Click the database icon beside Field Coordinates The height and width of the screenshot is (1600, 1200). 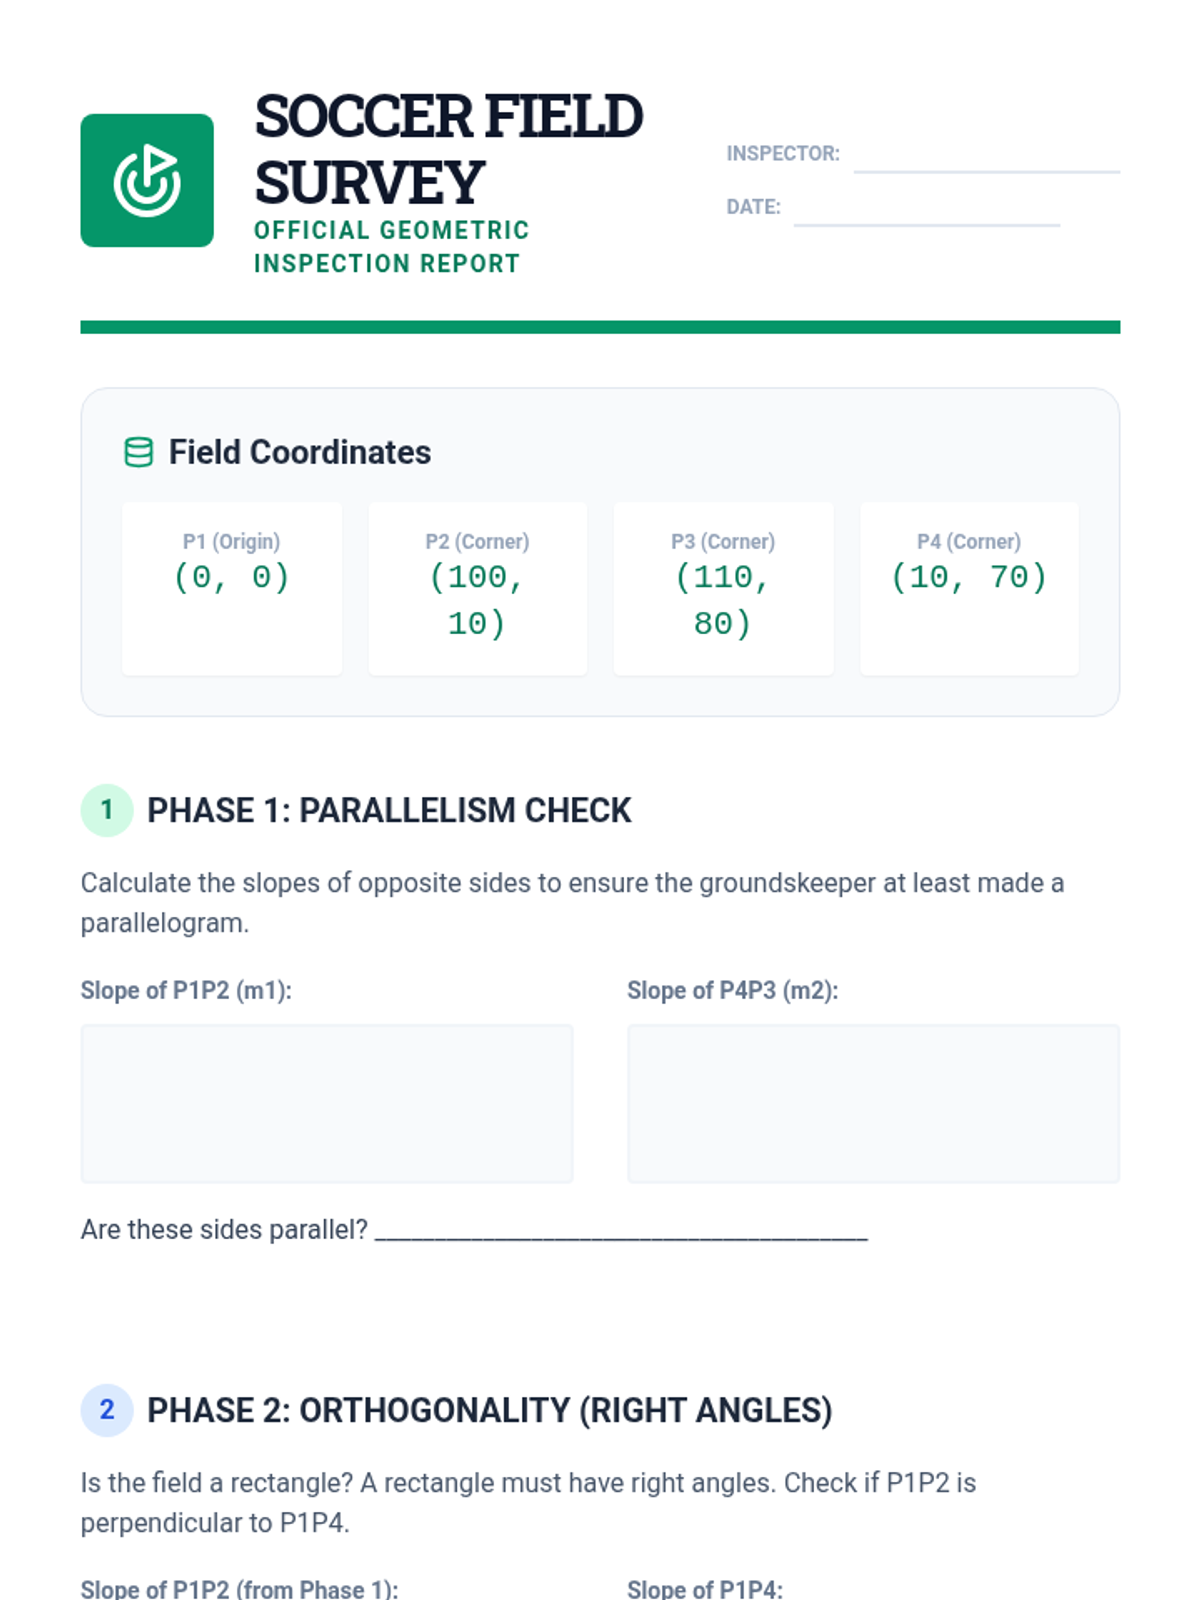click(138, 452)
